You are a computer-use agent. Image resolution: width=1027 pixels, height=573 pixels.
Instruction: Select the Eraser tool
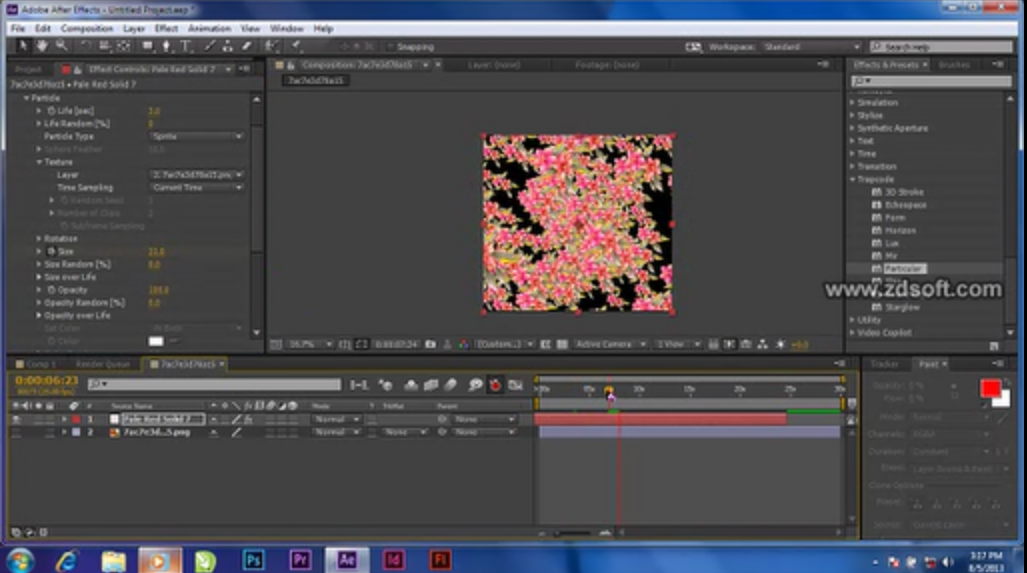click(x=247, y=46)
